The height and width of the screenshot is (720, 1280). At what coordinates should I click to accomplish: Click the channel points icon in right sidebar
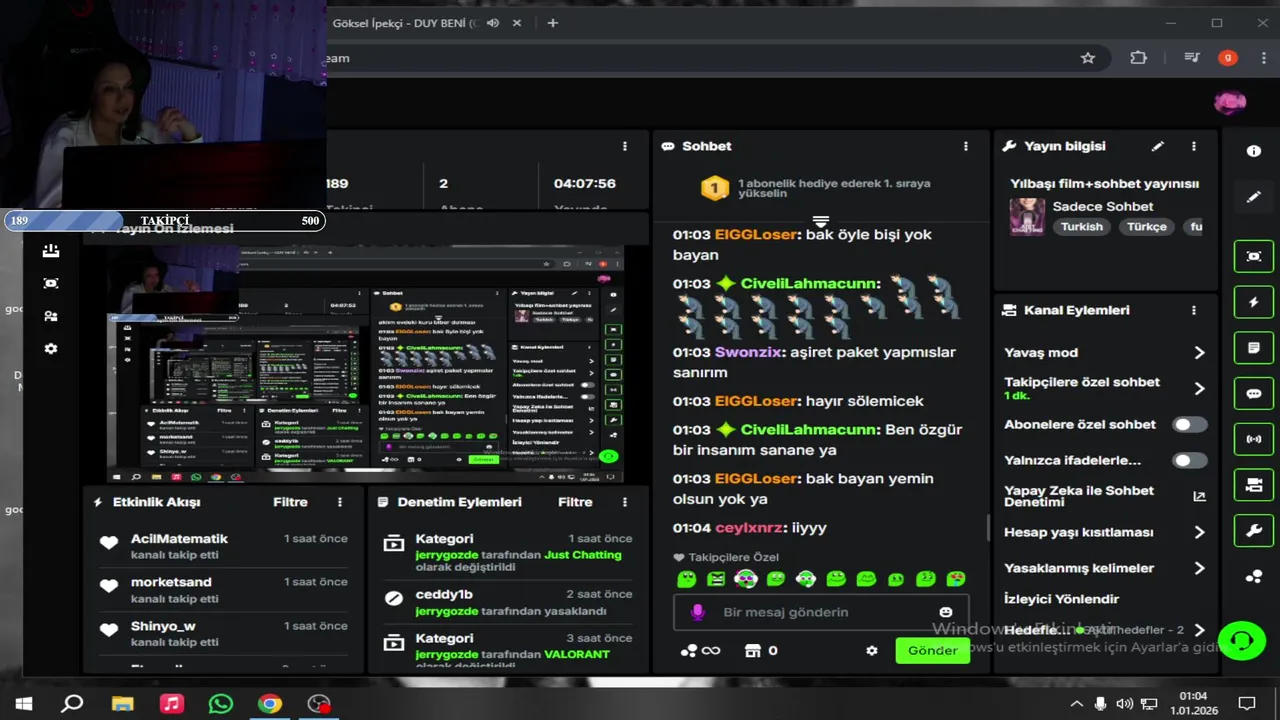pyautogui.click(x=1253, y=577)
